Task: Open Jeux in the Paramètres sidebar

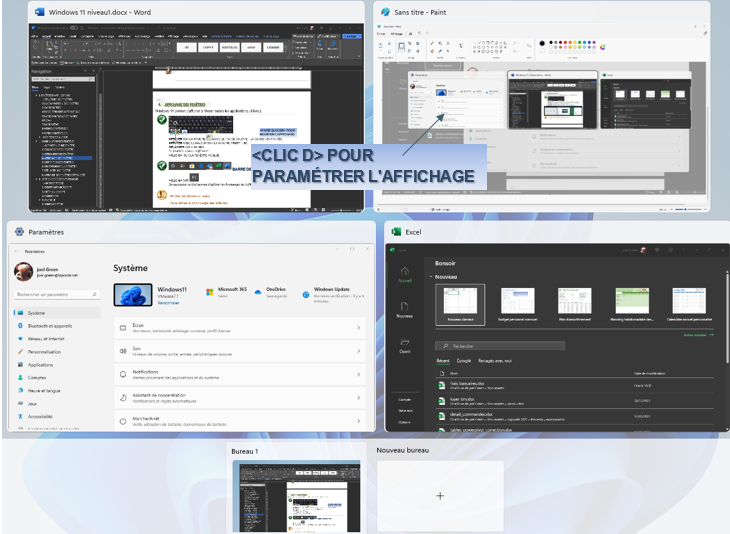Action: 32,404
